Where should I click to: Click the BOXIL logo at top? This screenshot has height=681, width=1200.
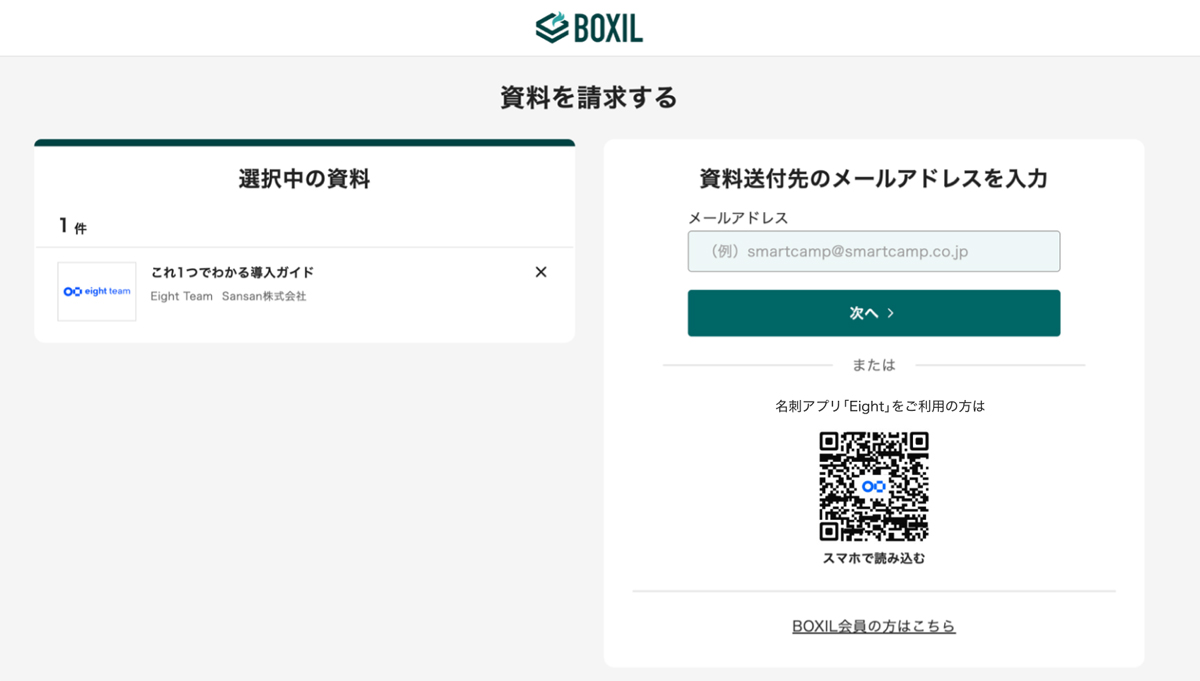click(589, 27)
